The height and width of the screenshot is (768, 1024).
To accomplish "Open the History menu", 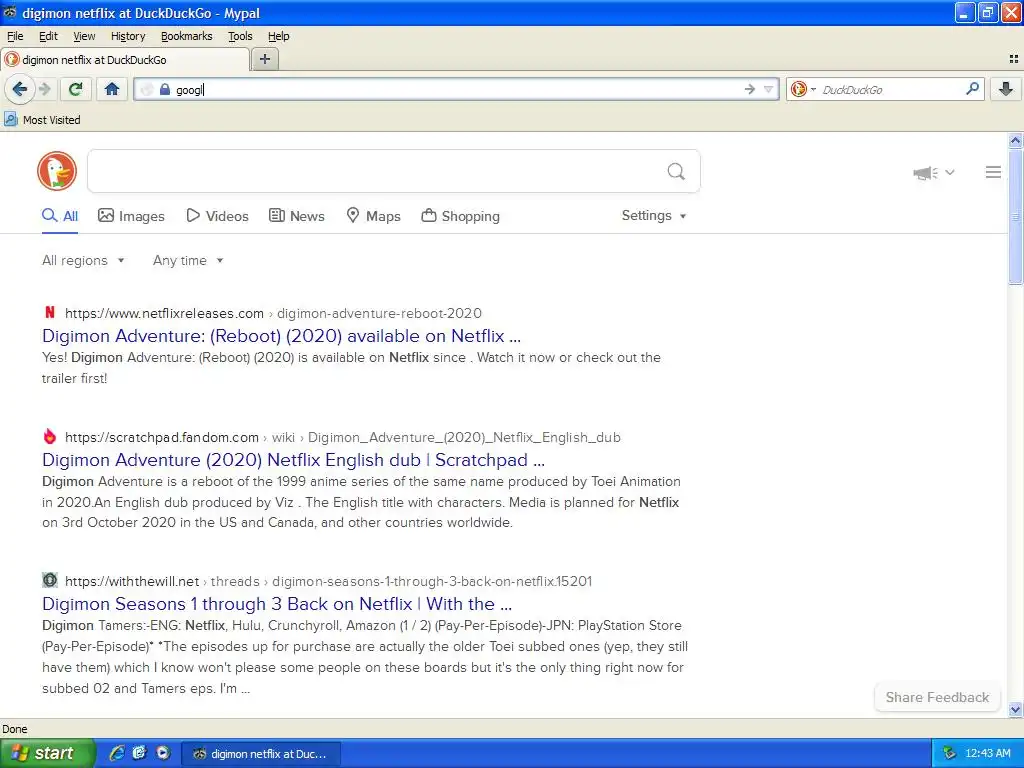I will [x=128, y=36].
